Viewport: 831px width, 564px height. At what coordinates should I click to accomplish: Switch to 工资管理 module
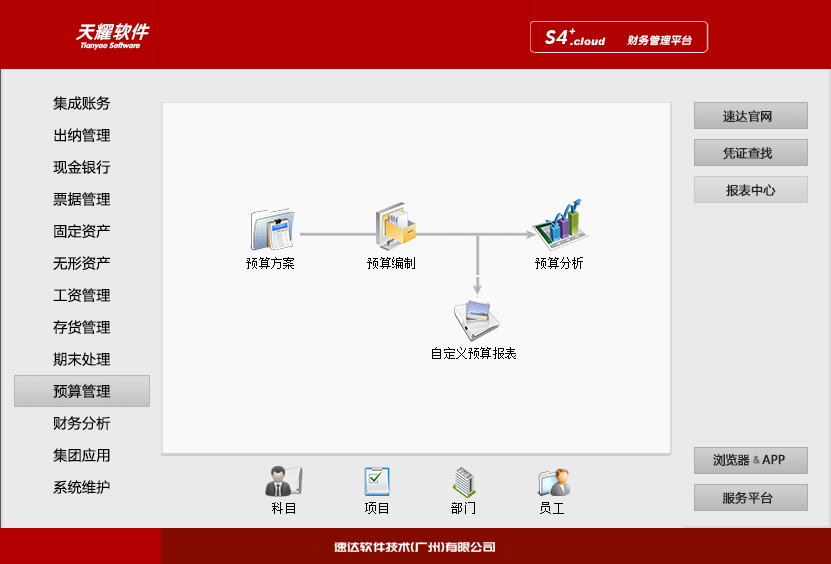pos(82,295)
